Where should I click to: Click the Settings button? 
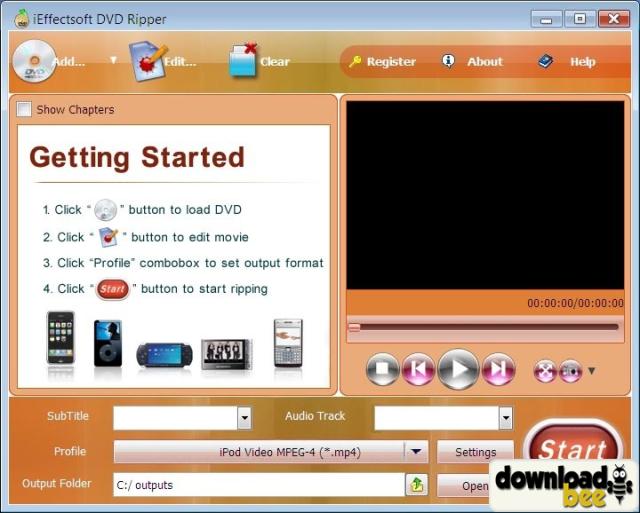coord(476,452)
